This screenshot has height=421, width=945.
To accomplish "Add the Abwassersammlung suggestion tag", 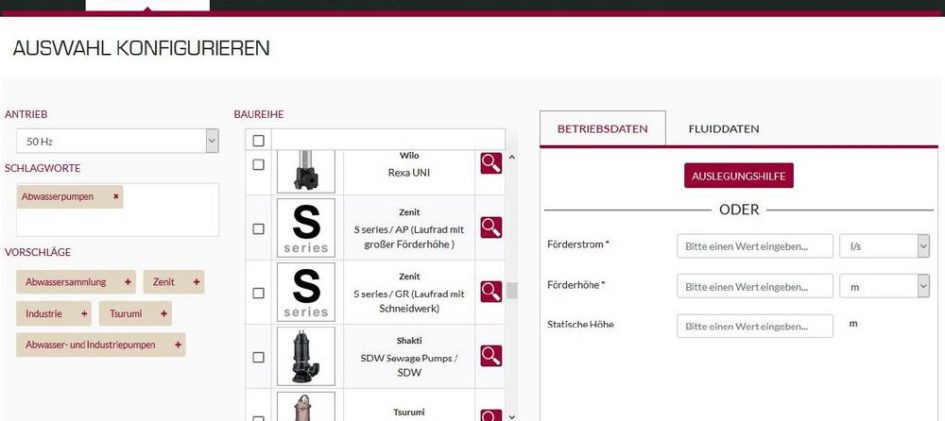I will click(128, 283).
